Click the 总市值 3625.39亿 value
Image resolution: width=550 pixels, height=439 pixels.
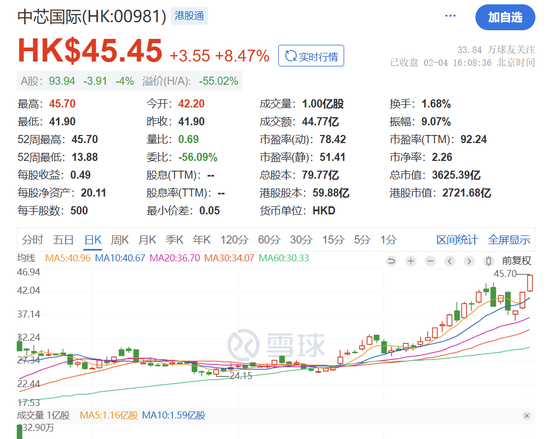point(456,175)
